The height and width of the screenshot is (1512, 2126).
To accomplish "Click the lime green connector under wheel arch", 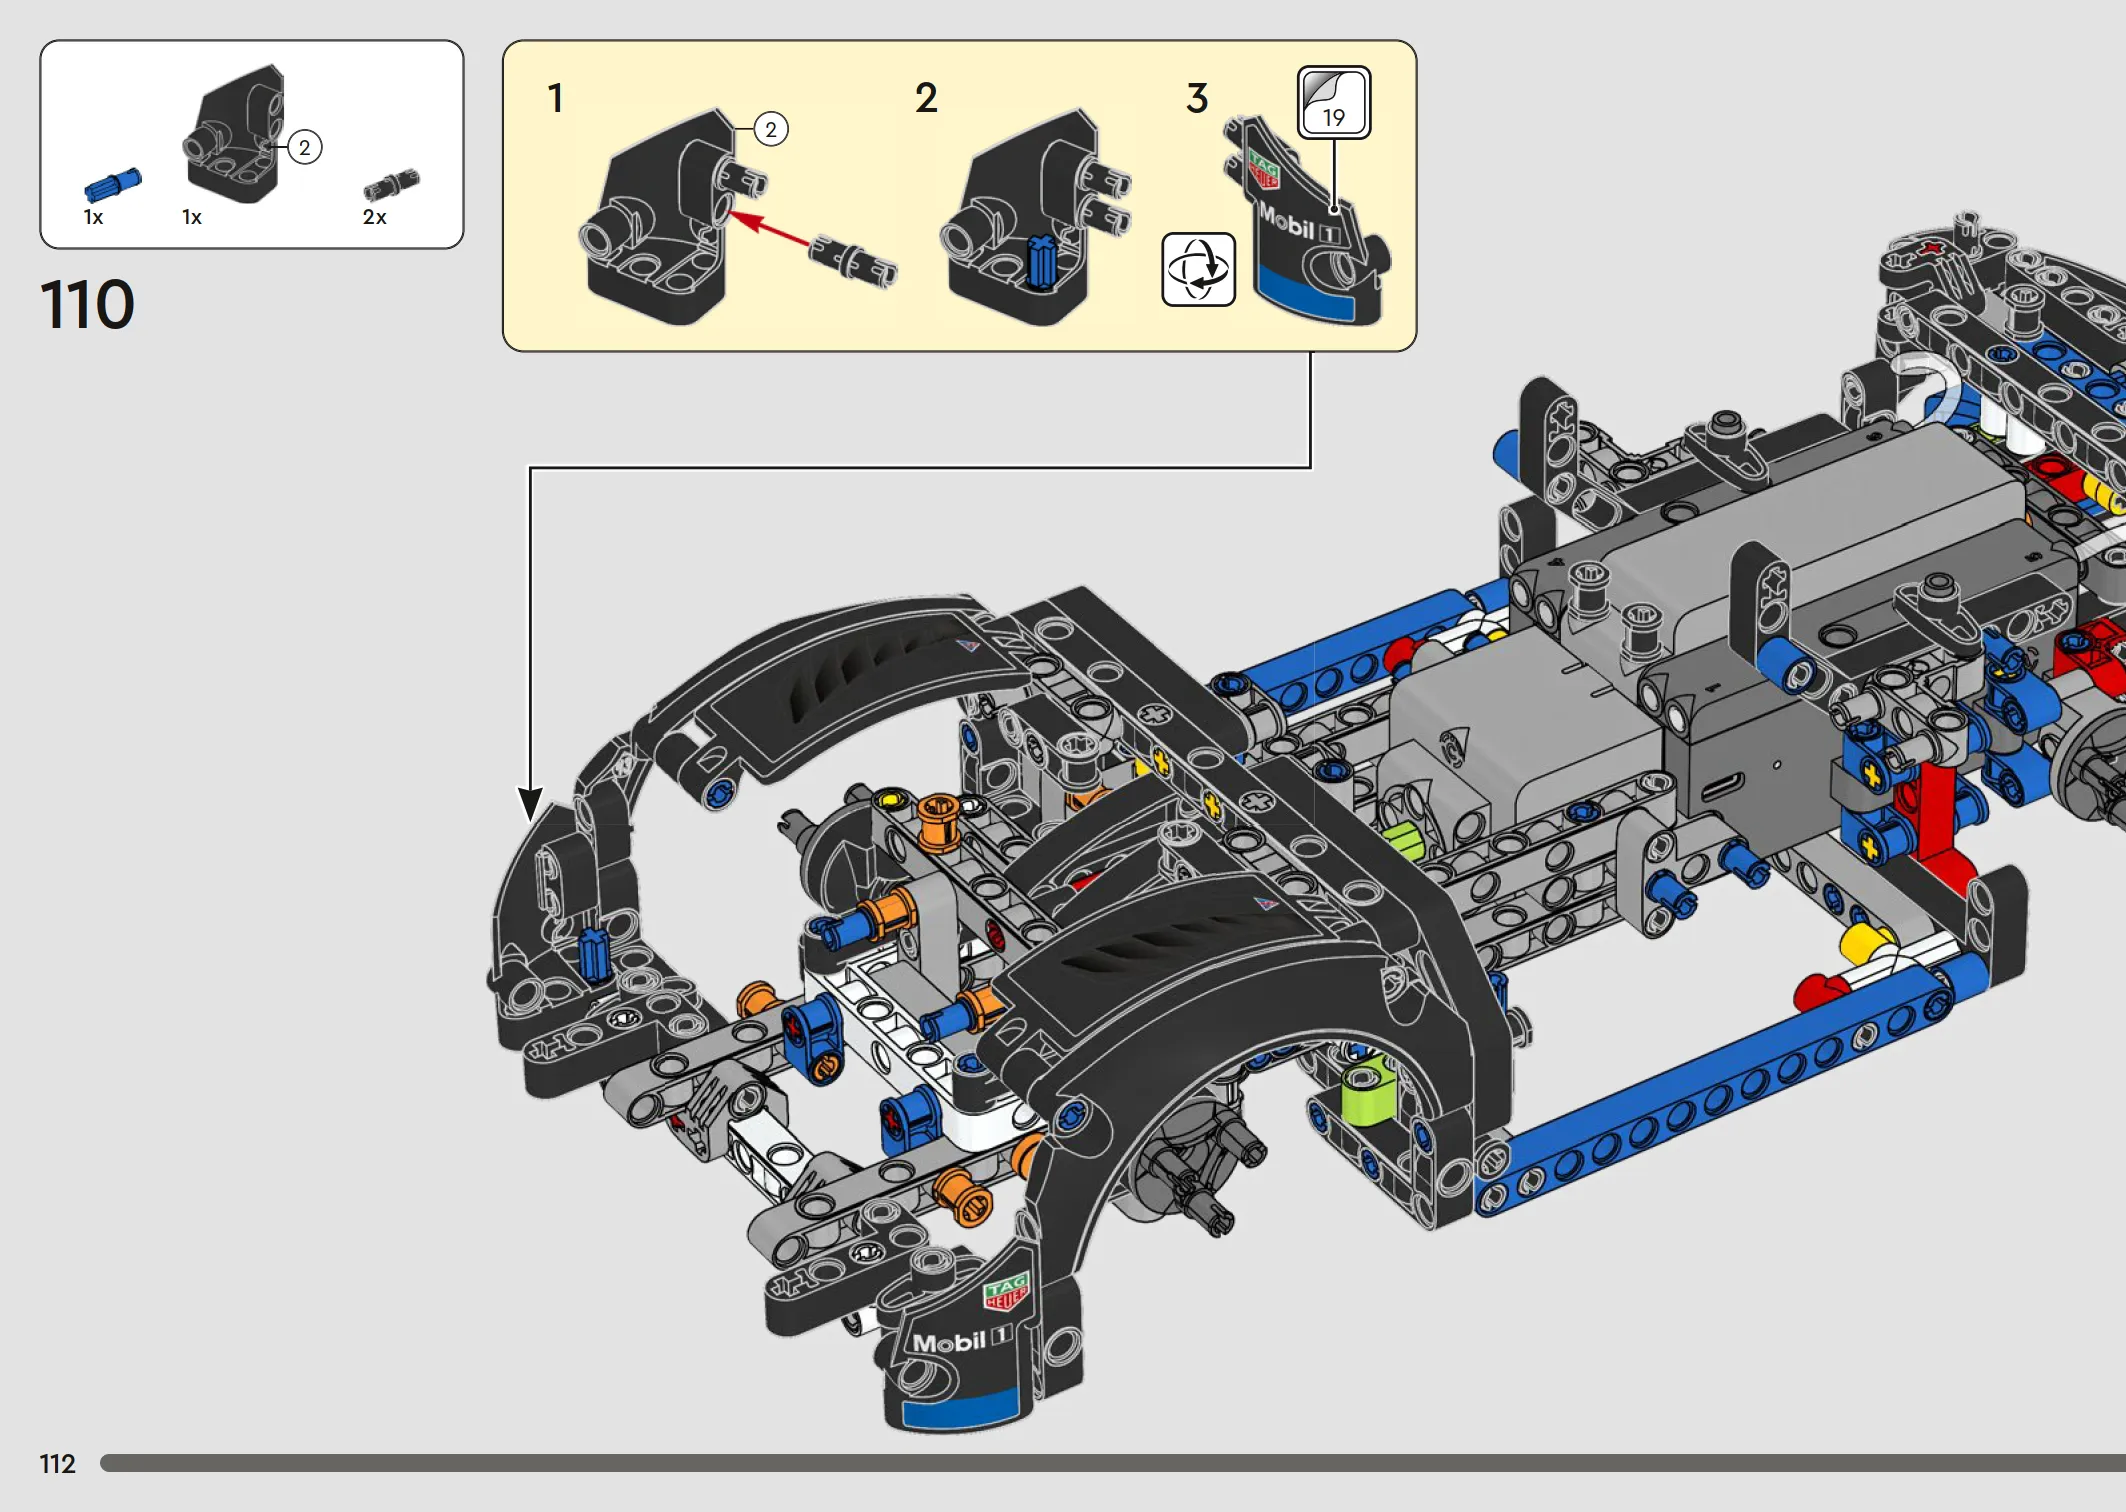I will (1366, 1091).
